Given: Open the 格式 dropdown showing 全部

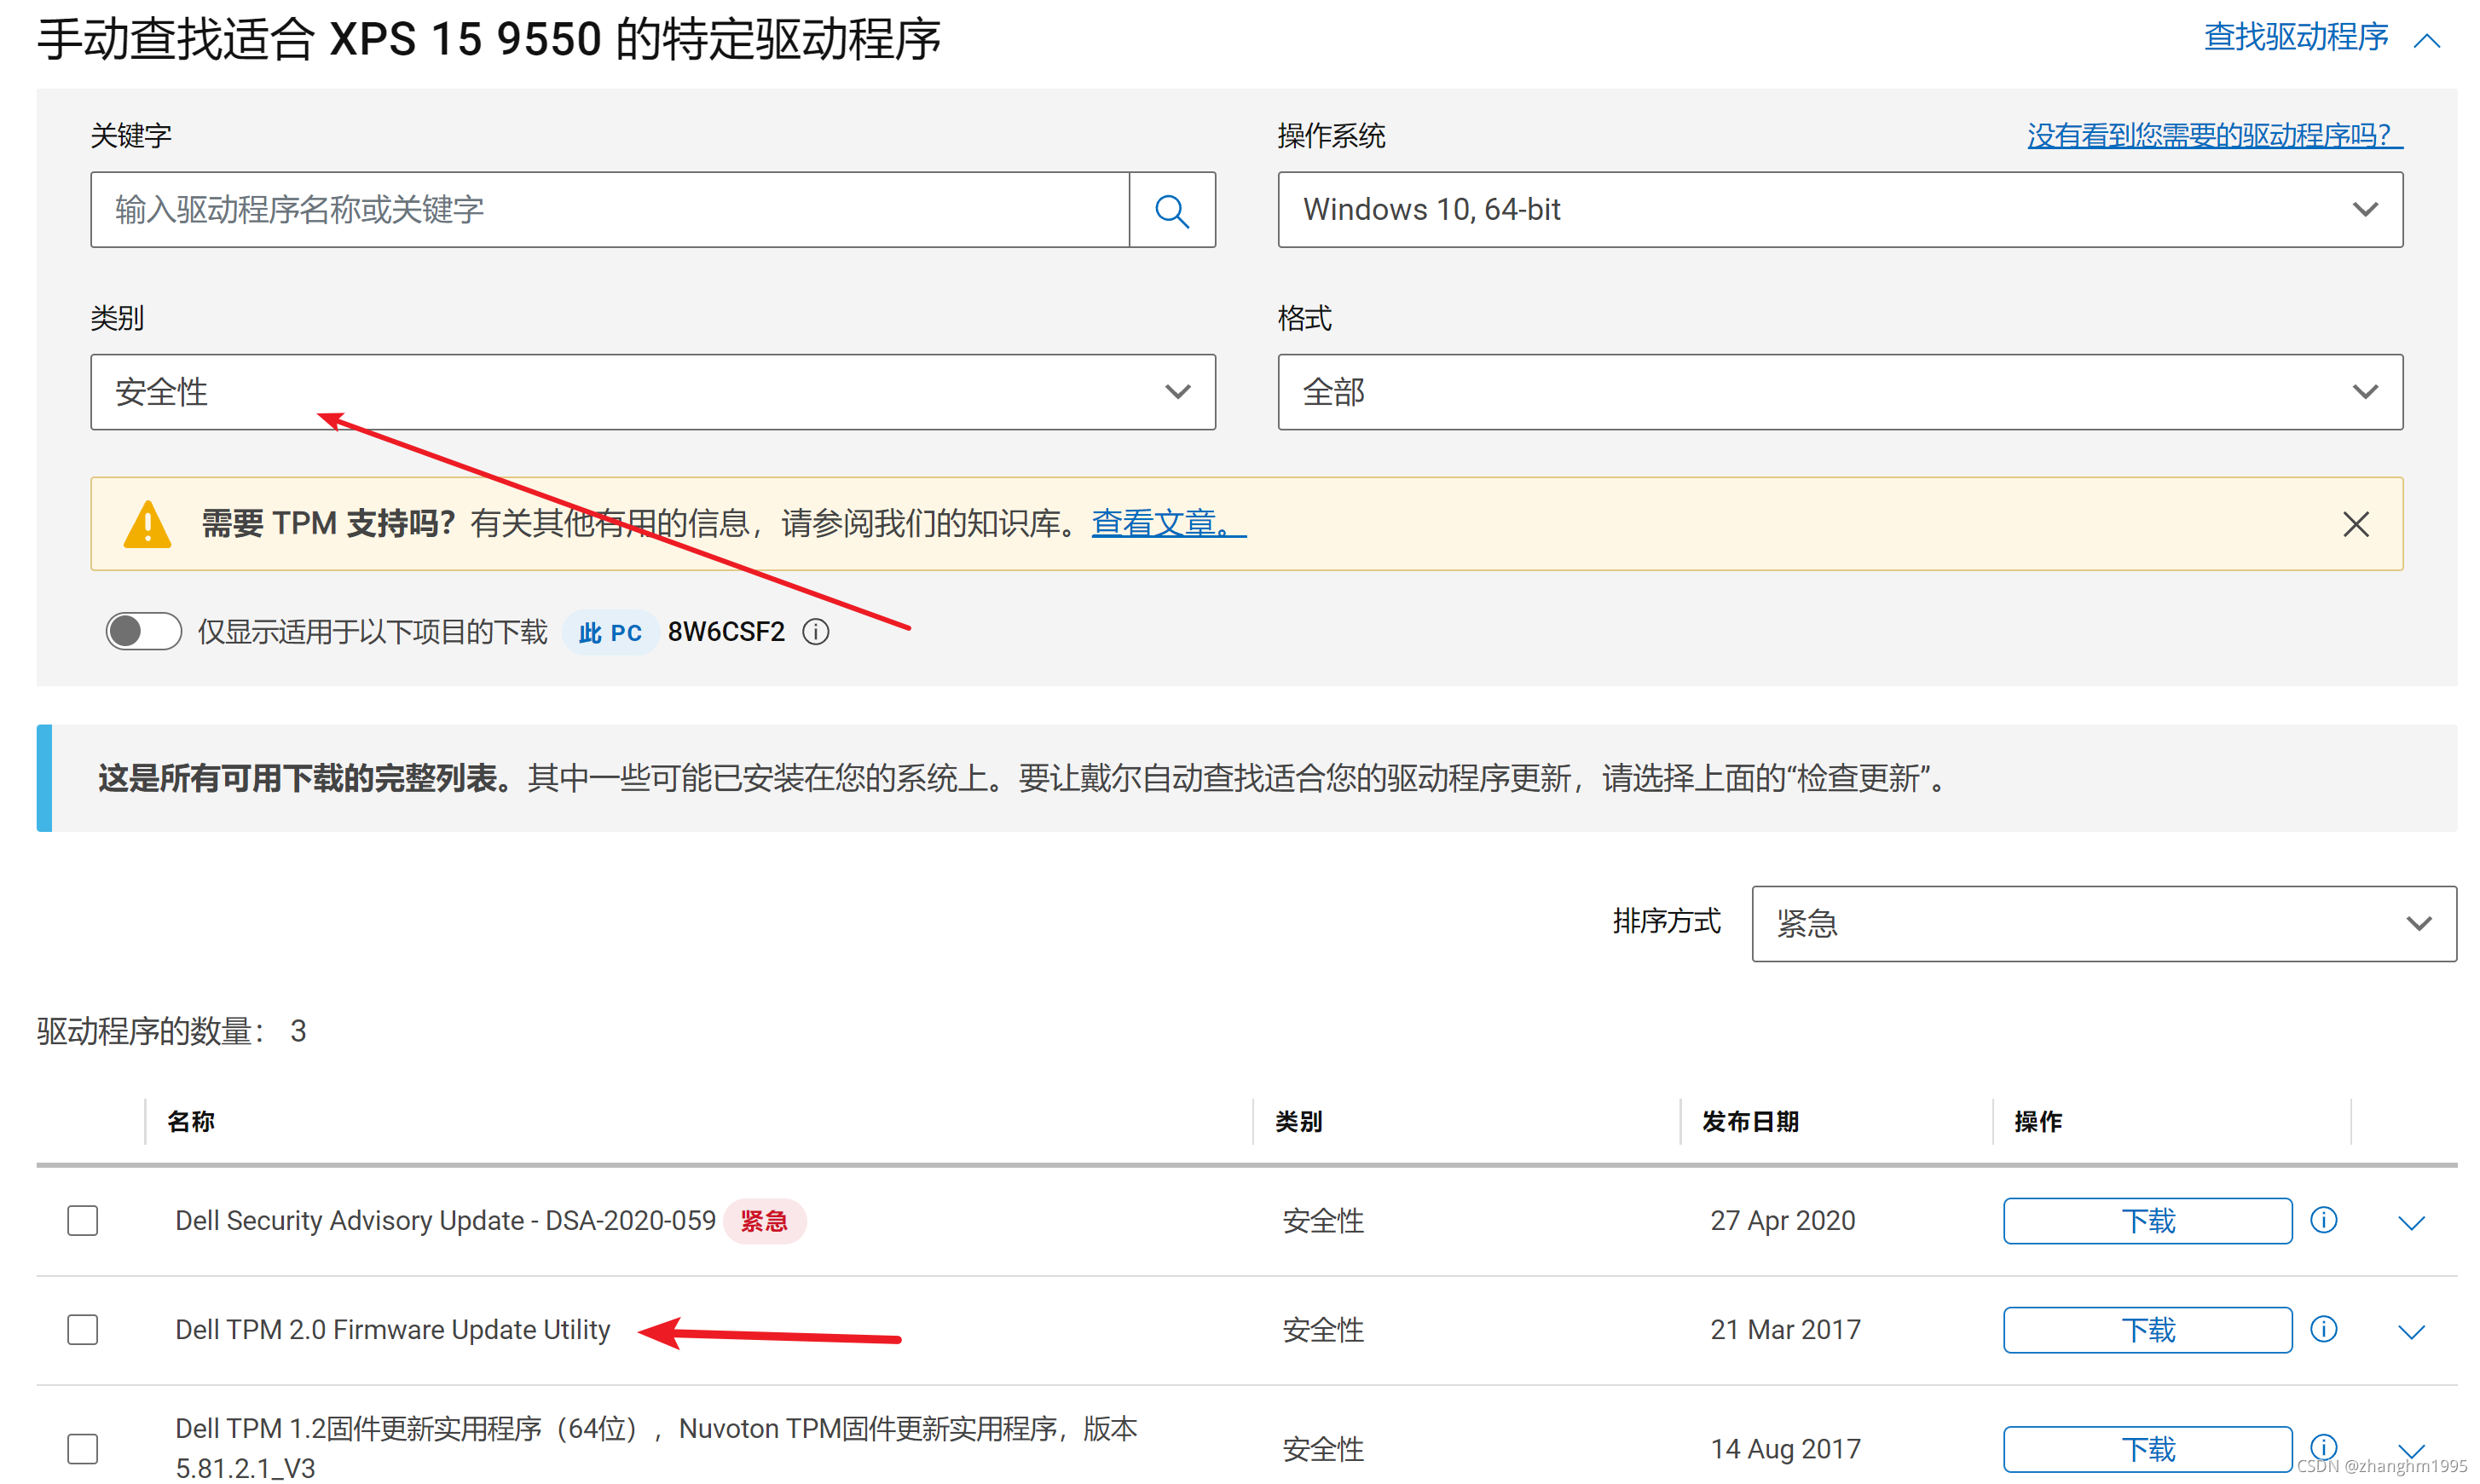Looking at the screenshot, I should pos(1839,392).
